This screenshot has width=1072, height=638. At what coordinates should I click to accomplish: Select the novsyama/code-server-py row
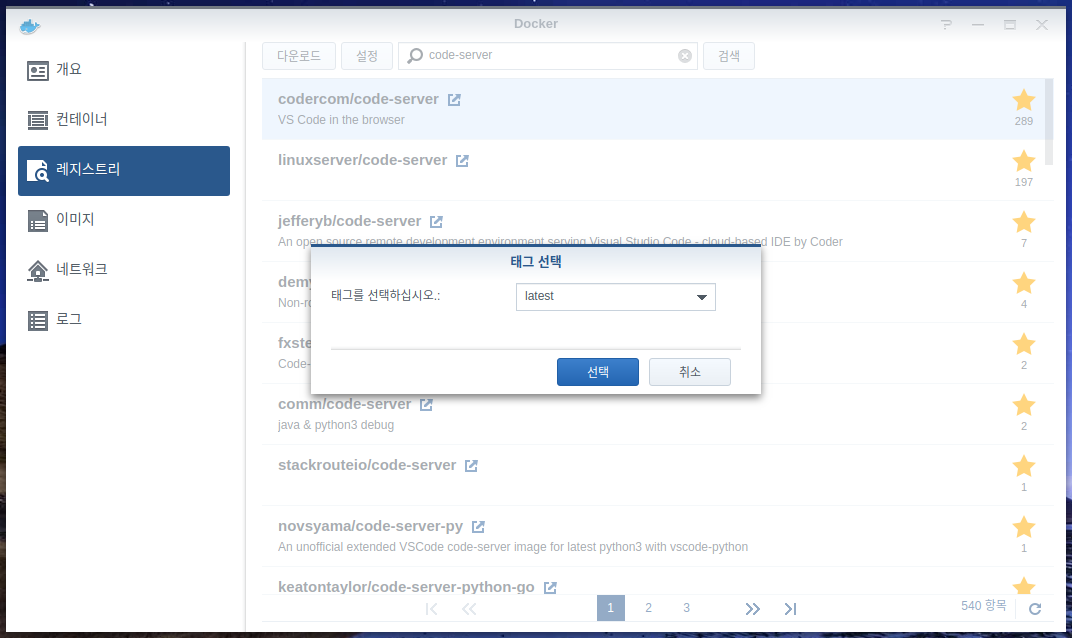[x=654, y=536]
